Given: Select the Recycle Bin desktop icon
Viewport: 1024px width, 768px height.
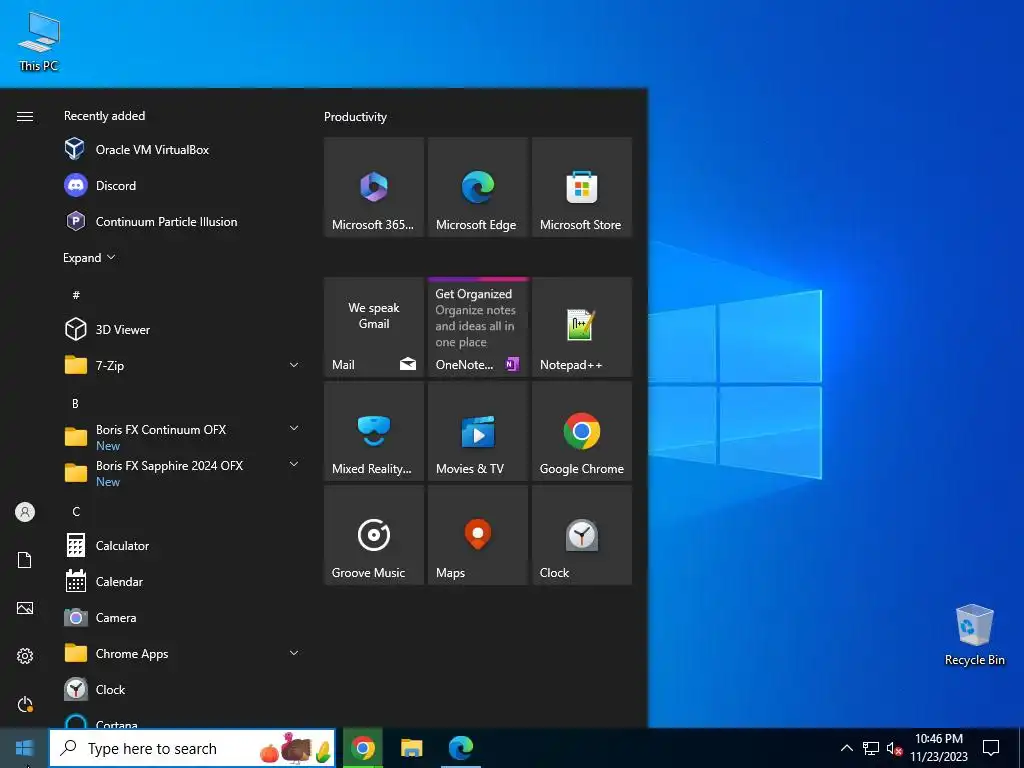Looking at the screenshot, I should (974, 635).
